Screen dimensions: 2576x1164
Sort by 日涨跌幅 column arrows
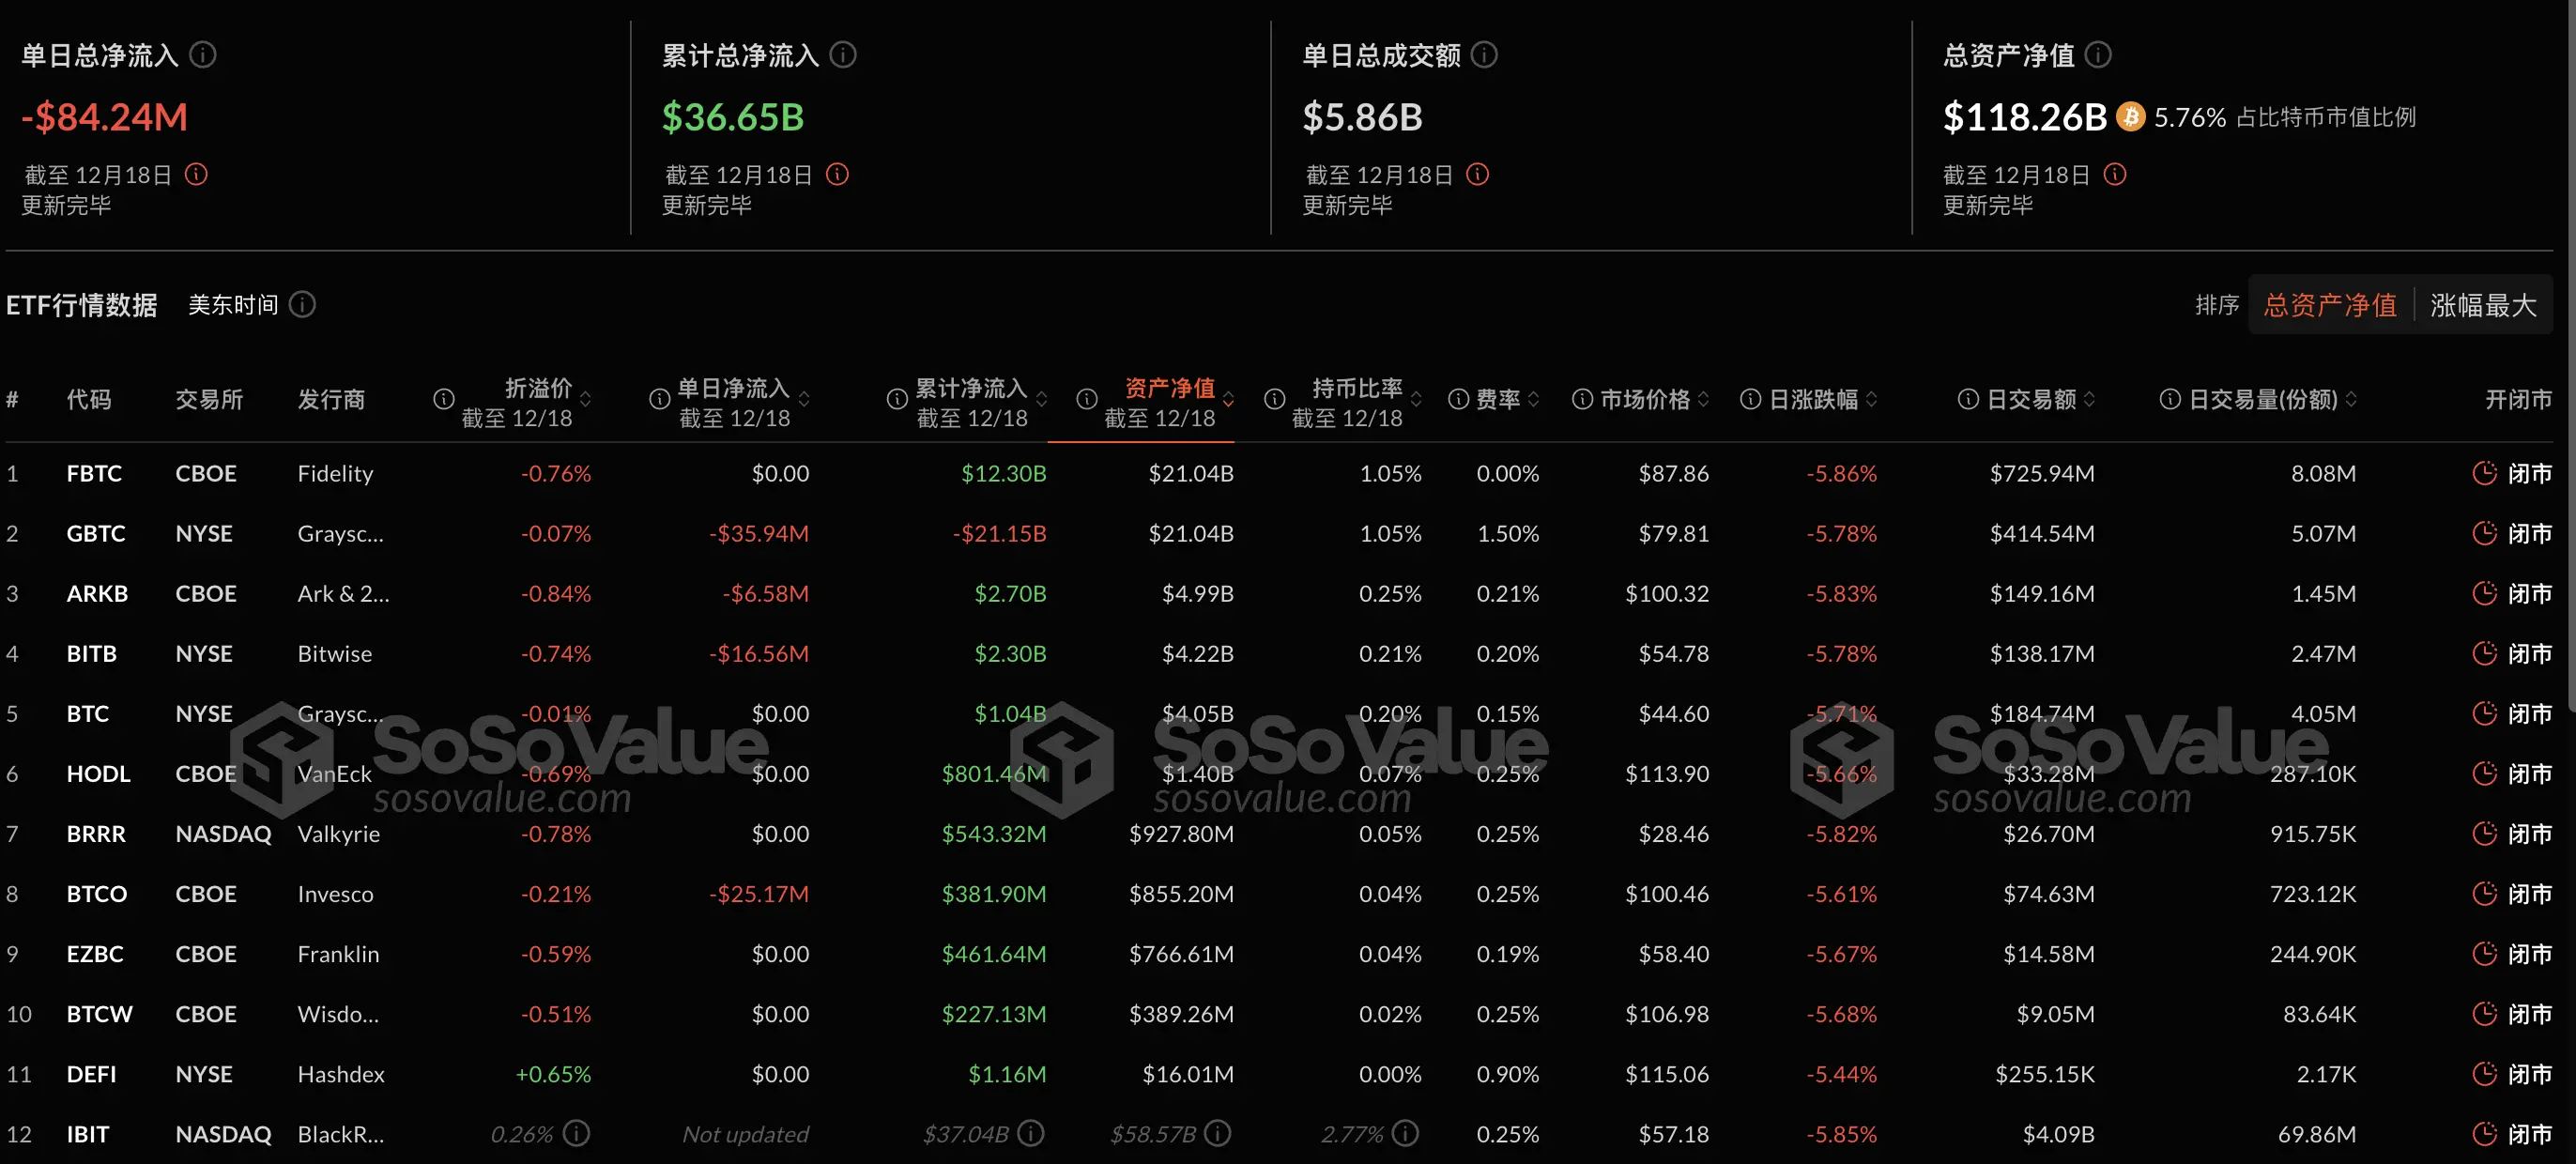[1871, 399]
